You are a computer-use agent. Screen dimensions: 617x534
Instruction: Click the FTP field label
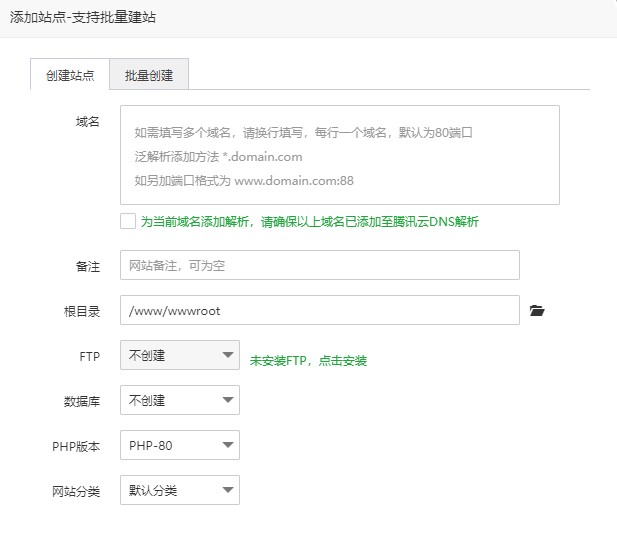[89, 356]
